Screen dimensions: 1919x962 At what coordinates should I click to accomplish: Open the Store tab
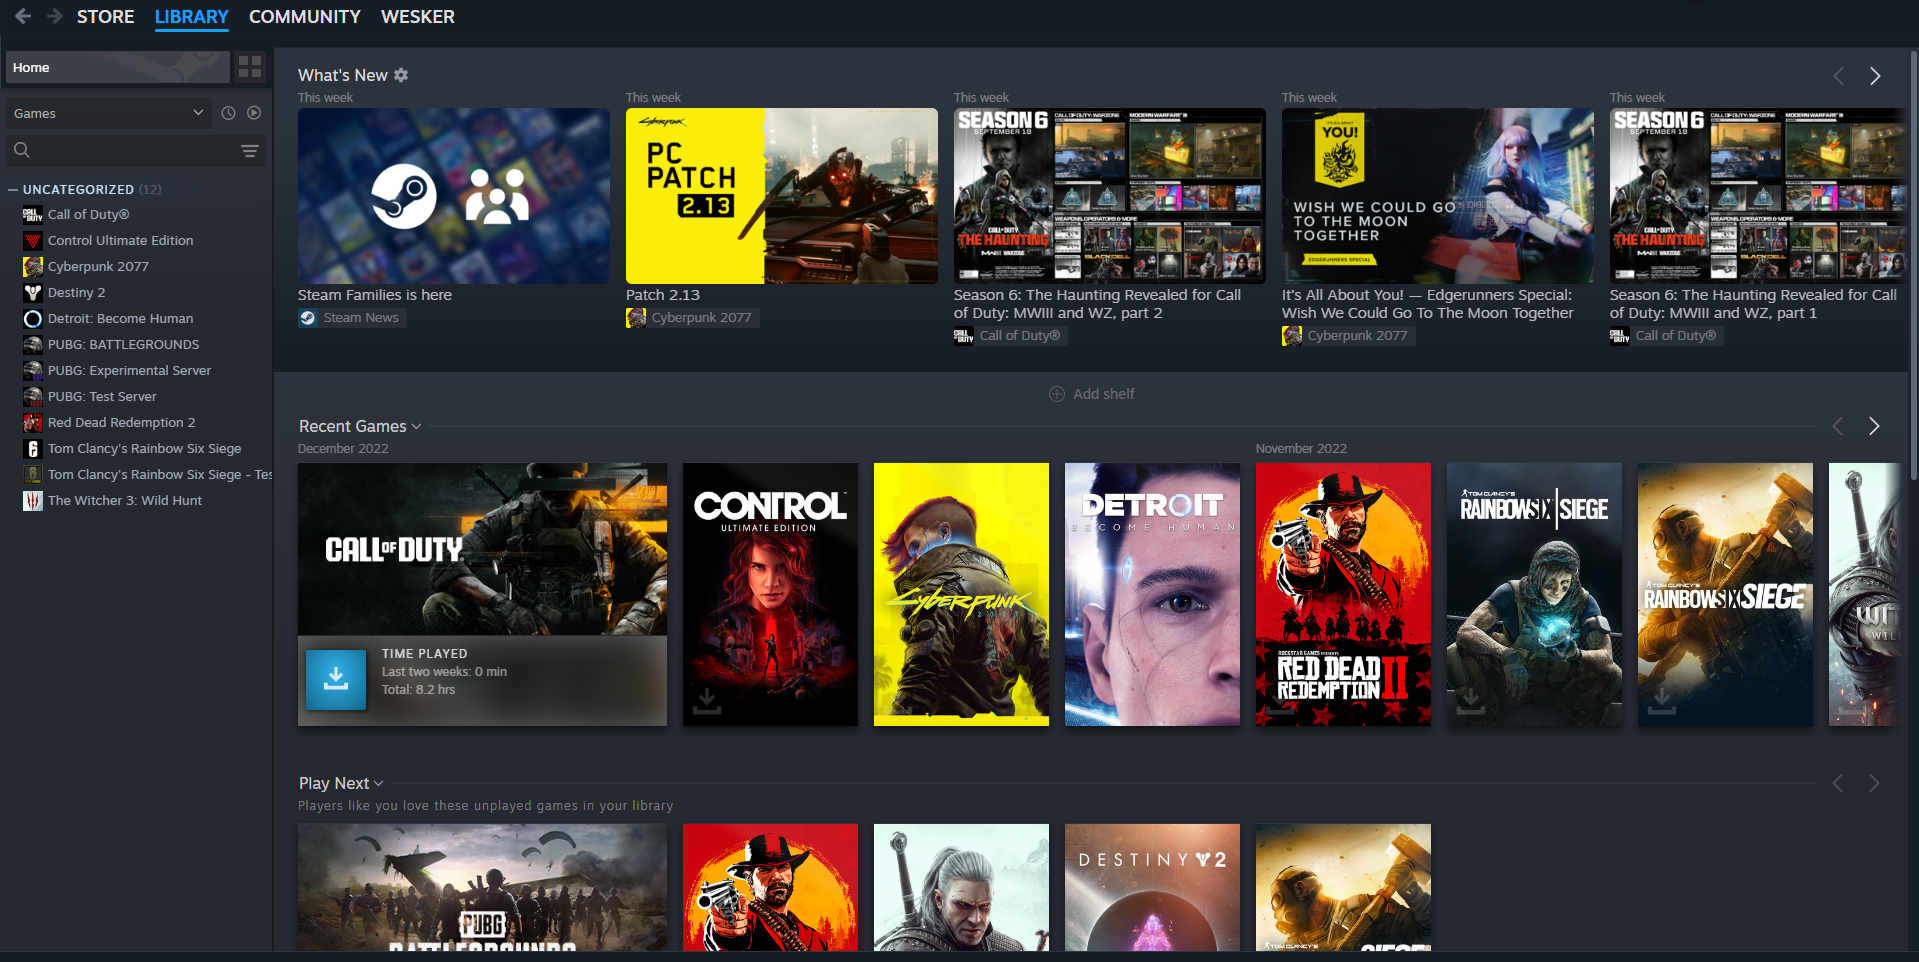click(106, 17)
